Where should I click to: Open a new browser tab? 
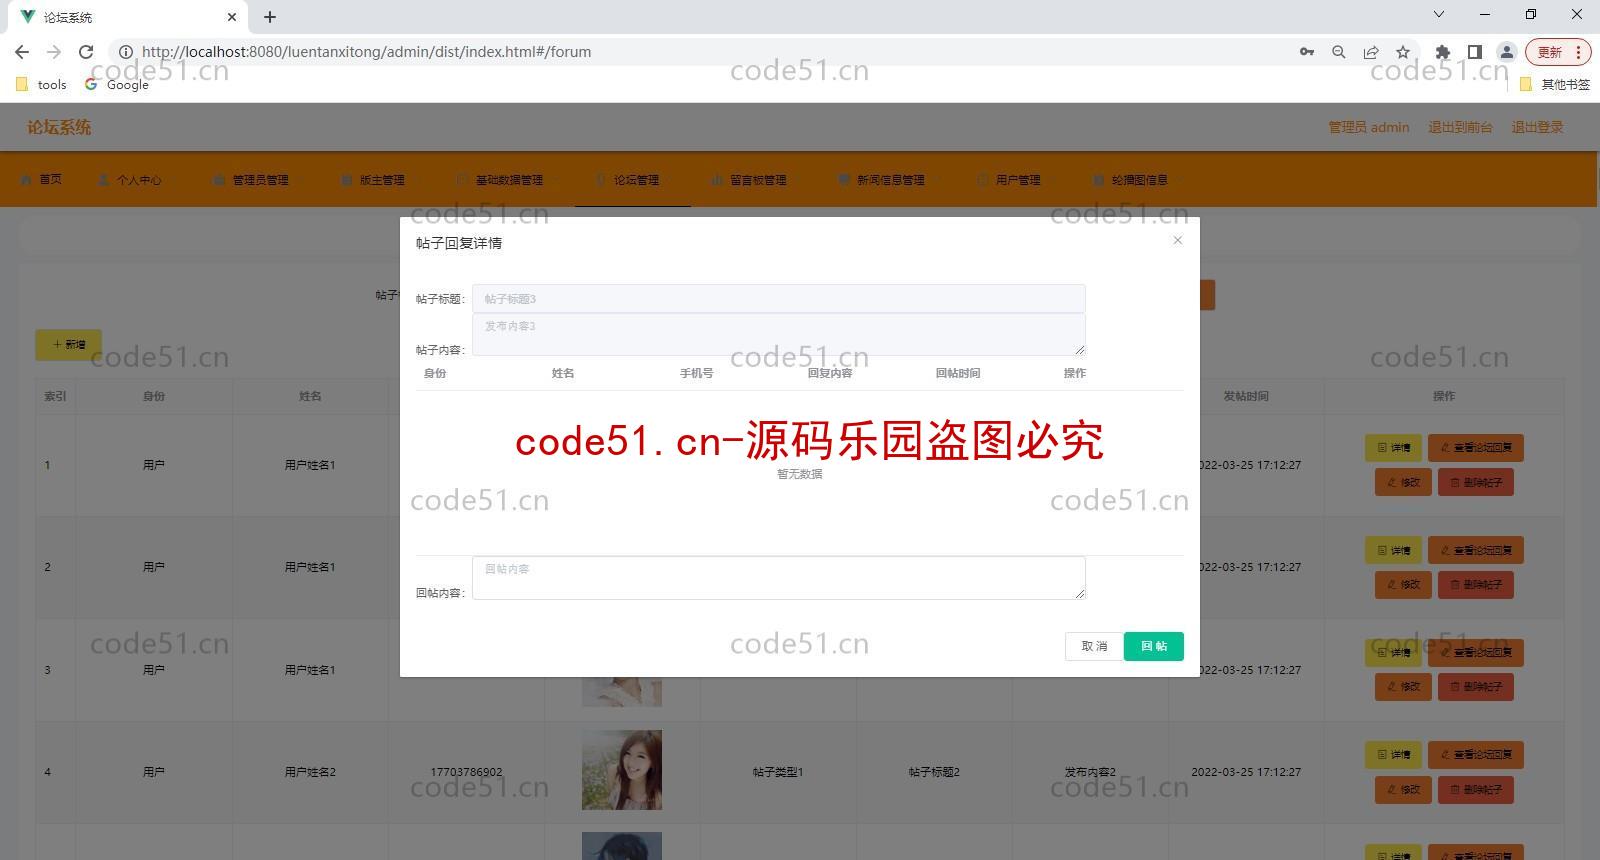pos(270,17)
